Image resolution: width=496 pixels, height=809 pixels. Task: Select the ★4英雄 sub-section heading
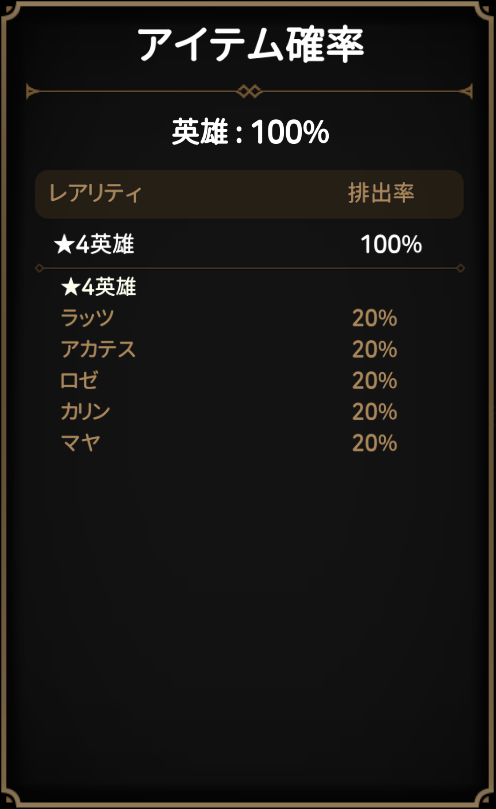[99, 287]
